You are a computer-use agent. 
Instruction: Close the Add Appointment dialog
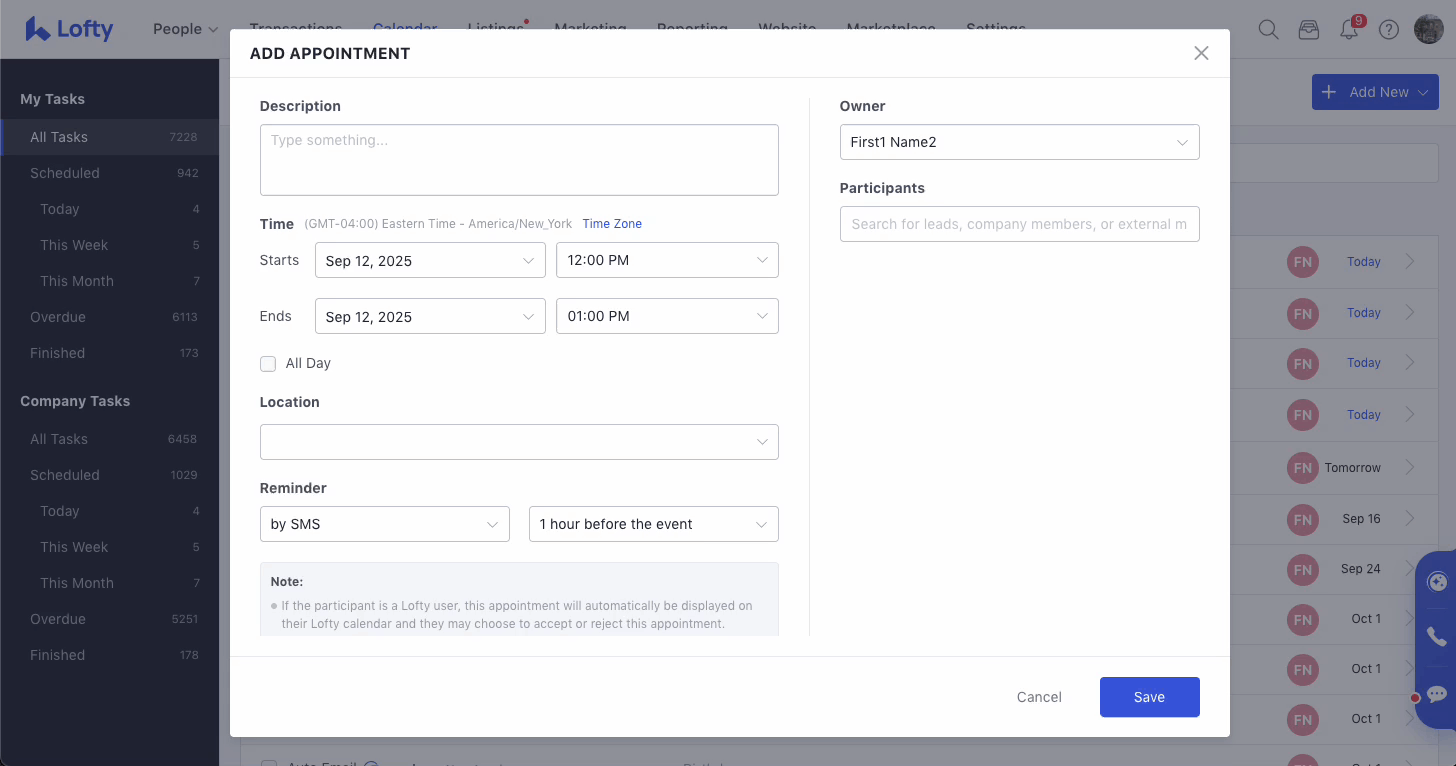click(x=1201, y=53)
